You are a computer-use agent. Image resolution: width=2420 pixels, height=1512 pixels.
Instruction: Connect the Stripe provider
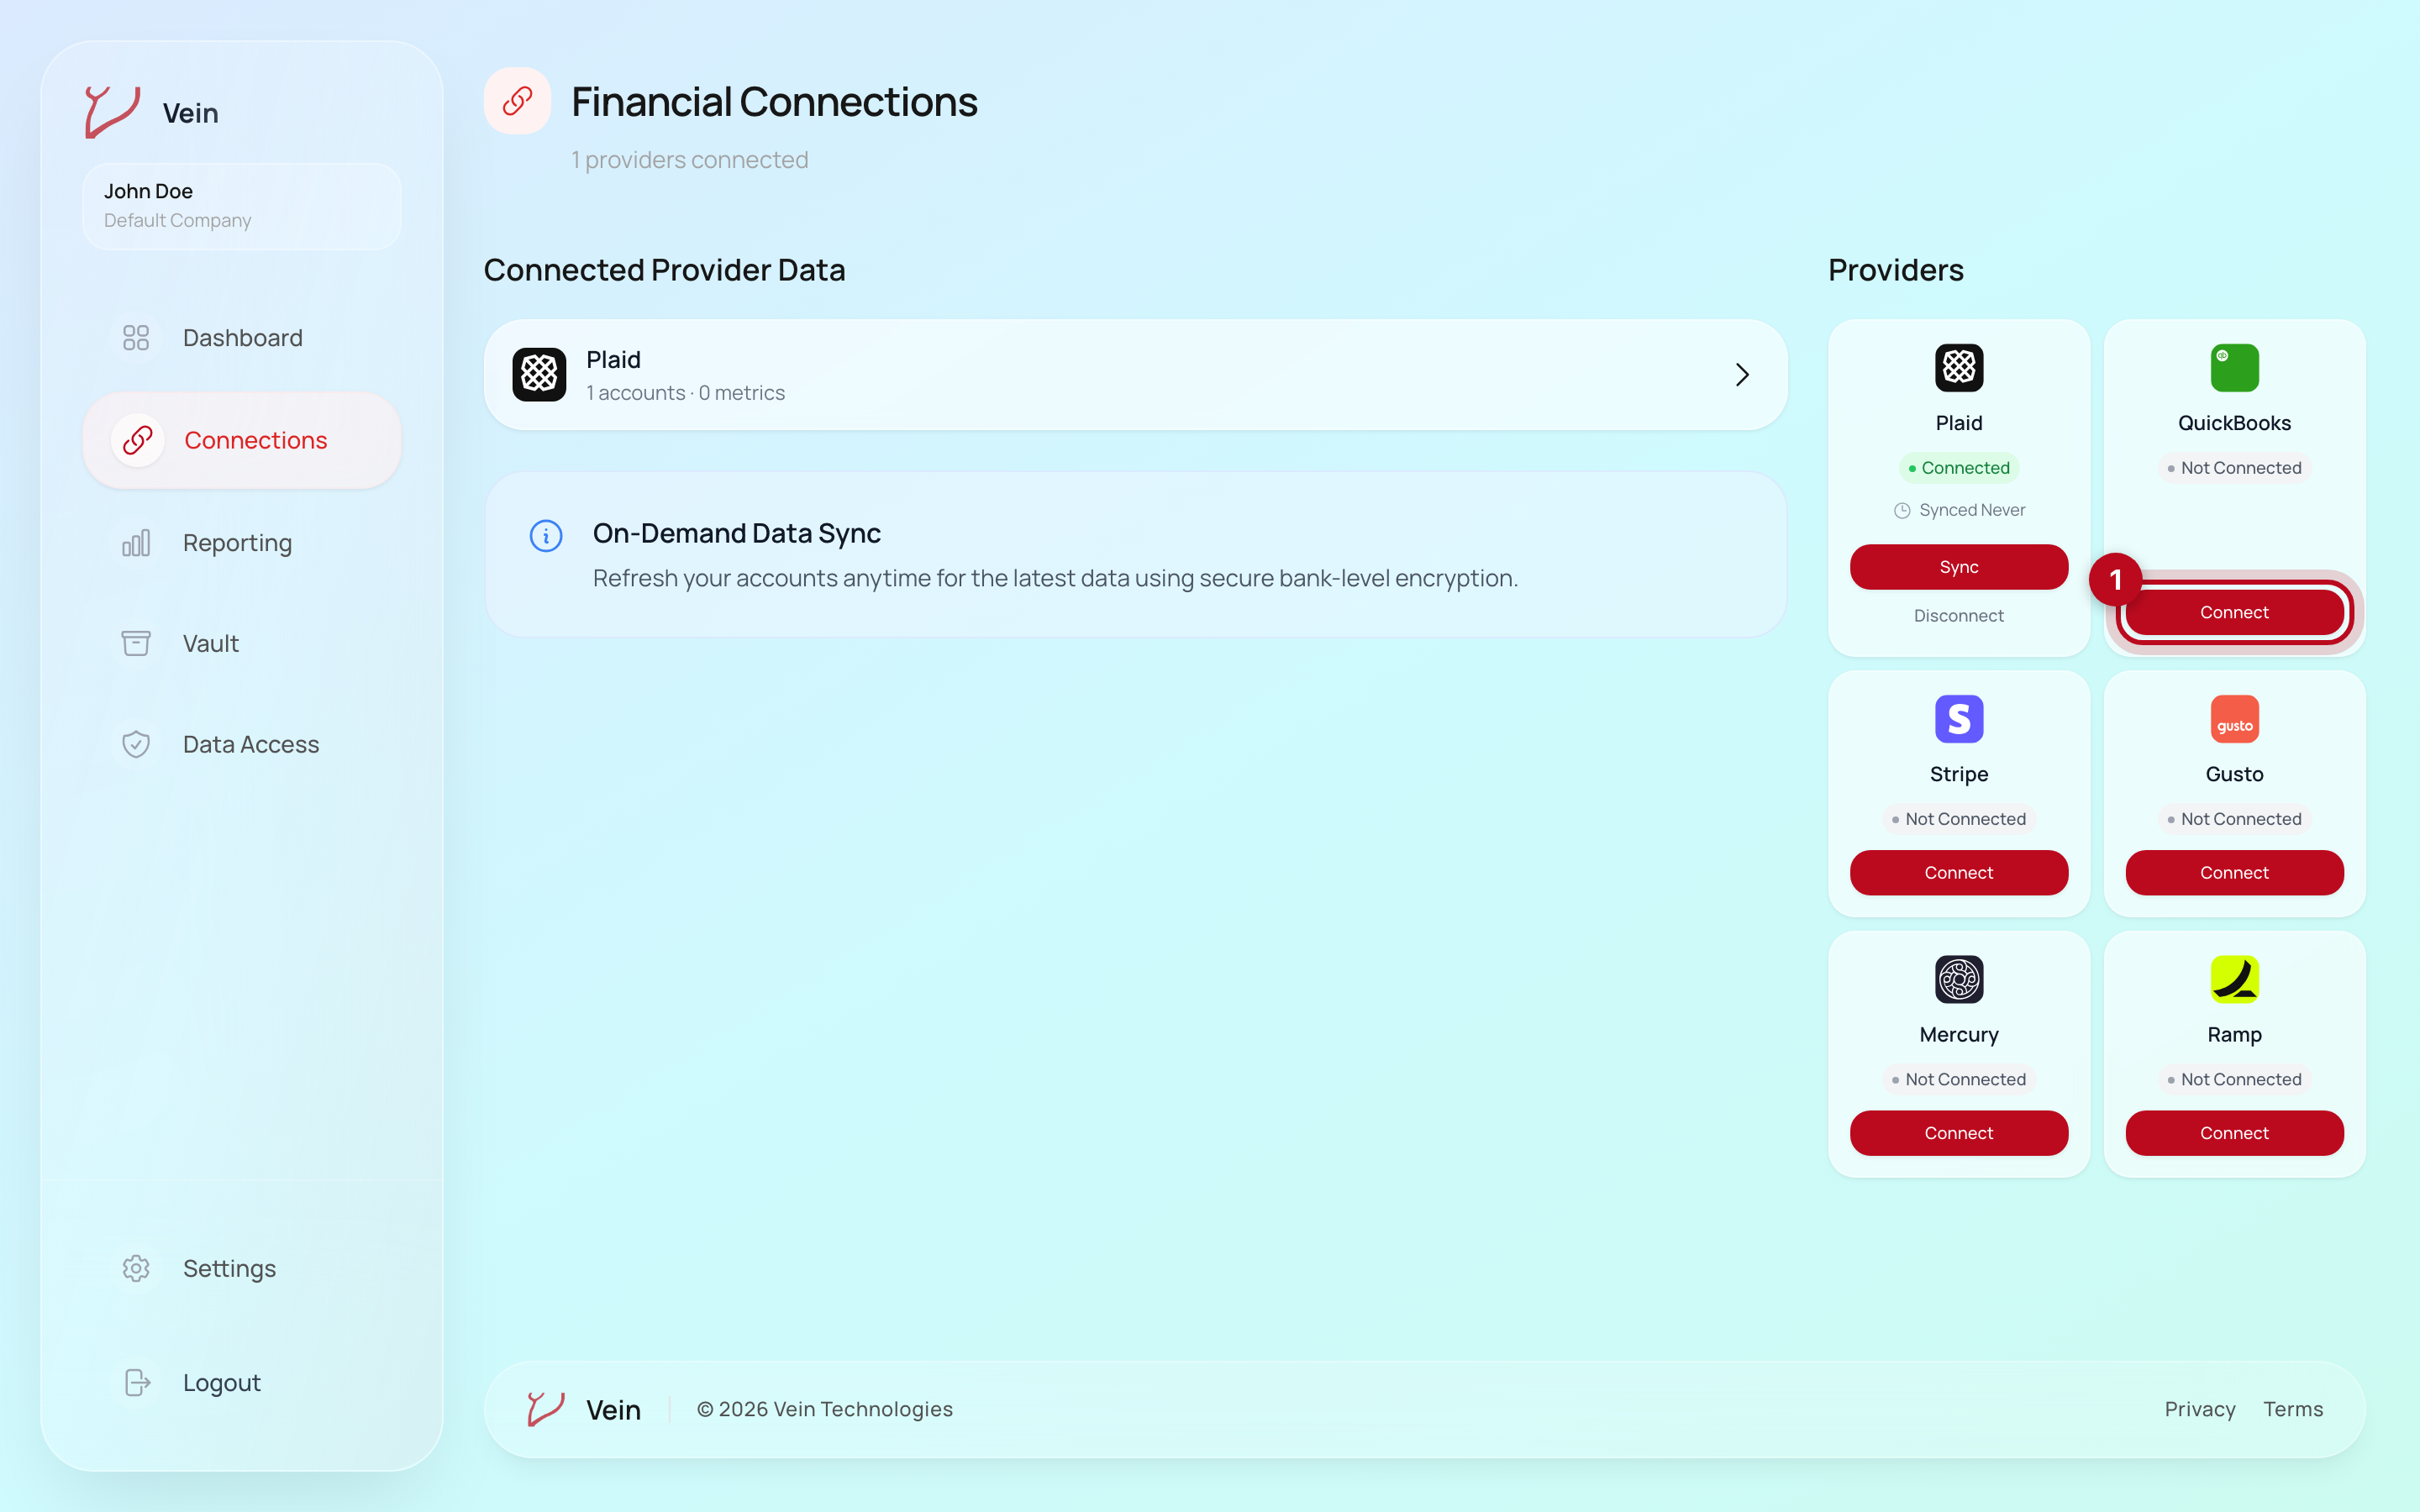pos(1959,873)
